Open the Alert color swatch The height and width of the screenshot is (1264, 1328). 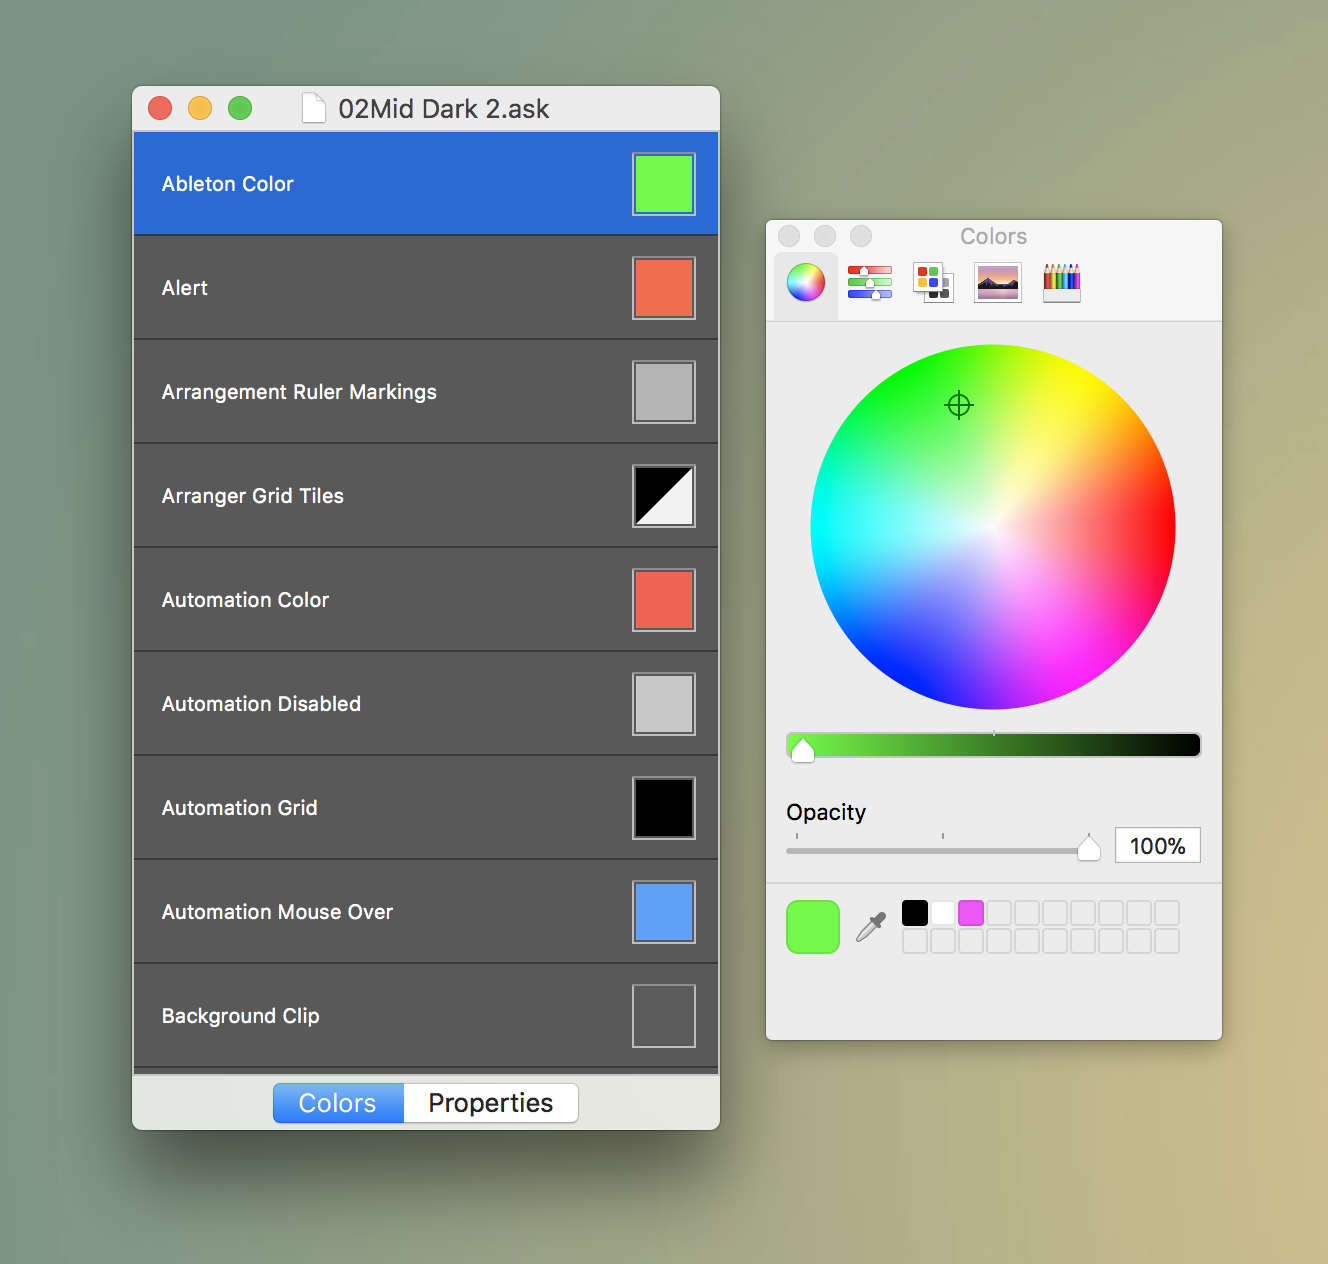tap(664, 288)
